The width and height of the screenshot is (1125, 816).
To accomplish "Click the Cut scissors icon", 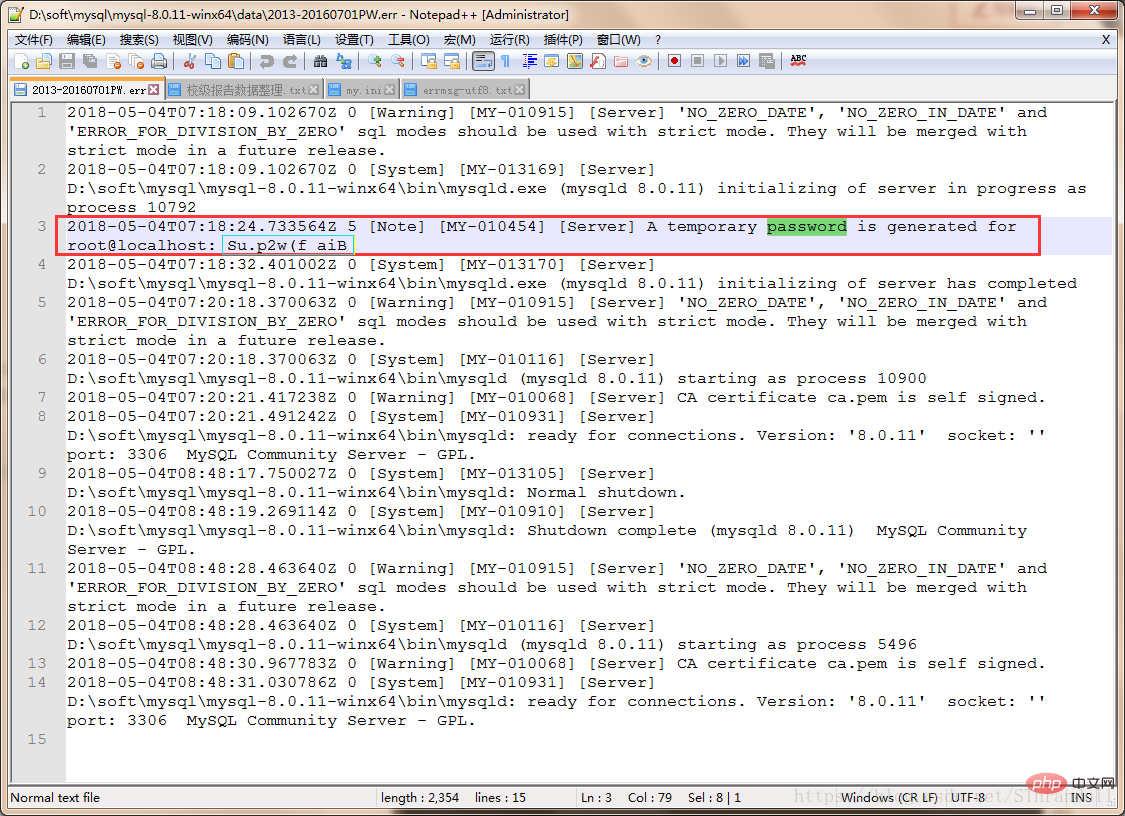I will pos(189,62).
